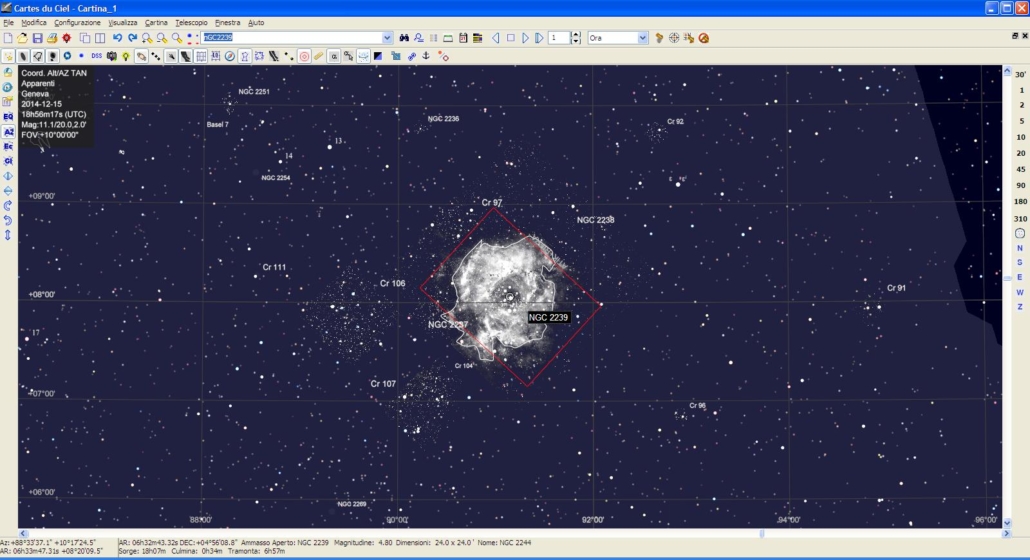Set field of view to 10 degrees
This screenshot has width=1030, height=560.
1020,137
